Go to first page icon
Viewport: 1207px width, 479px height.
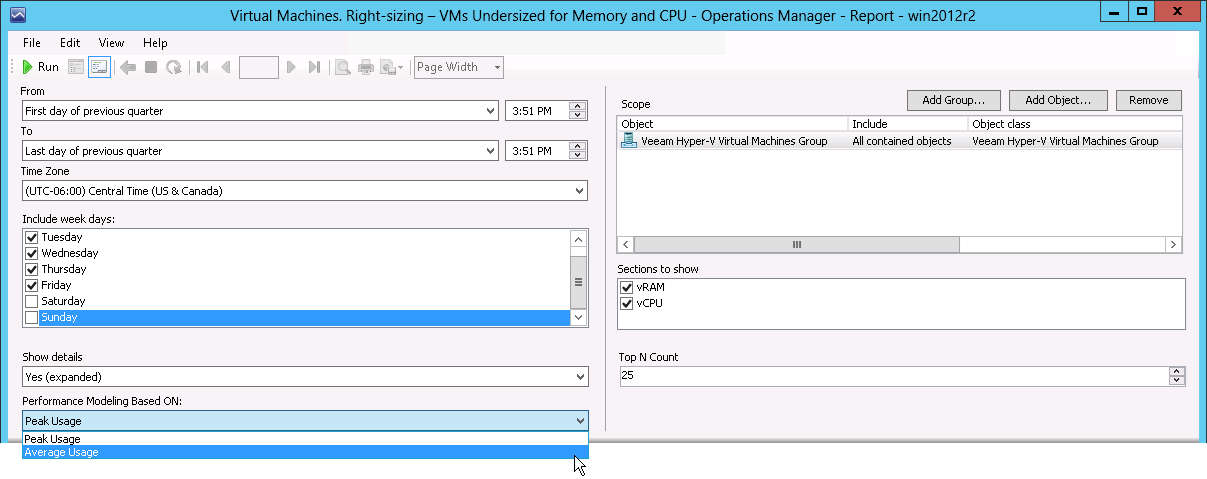(202, 67)
